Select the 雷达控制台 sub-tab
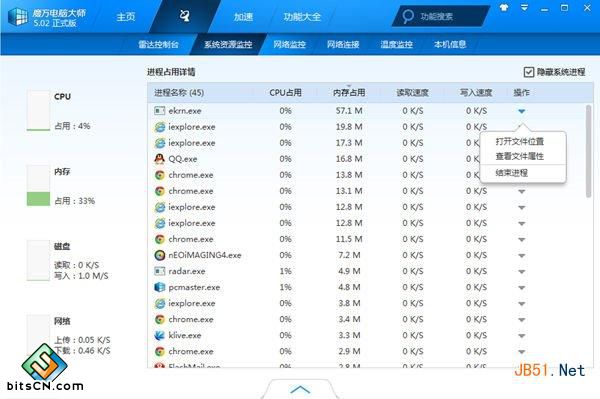 (x=158, y=44)
